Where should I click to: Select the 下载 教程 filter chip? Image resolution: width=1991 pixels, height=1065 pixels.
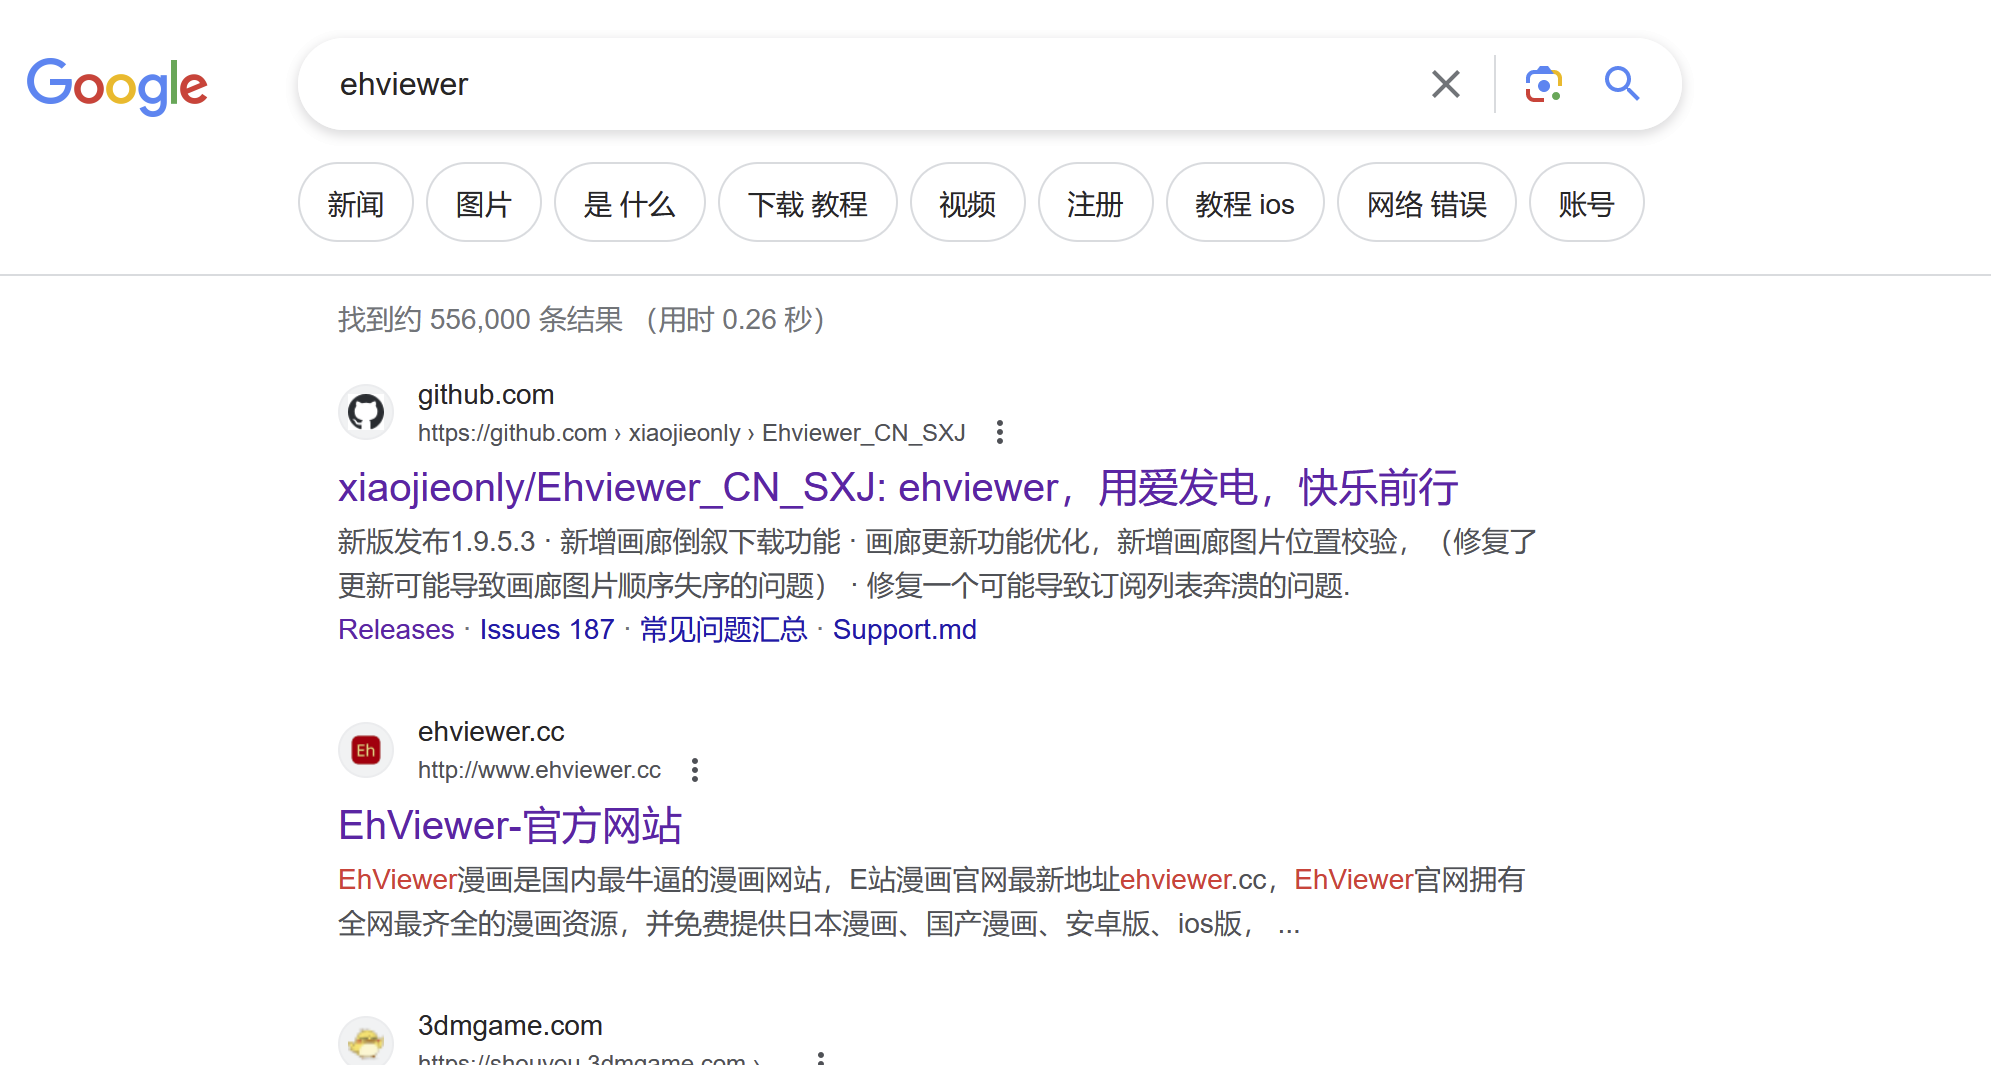click(807, 203)
